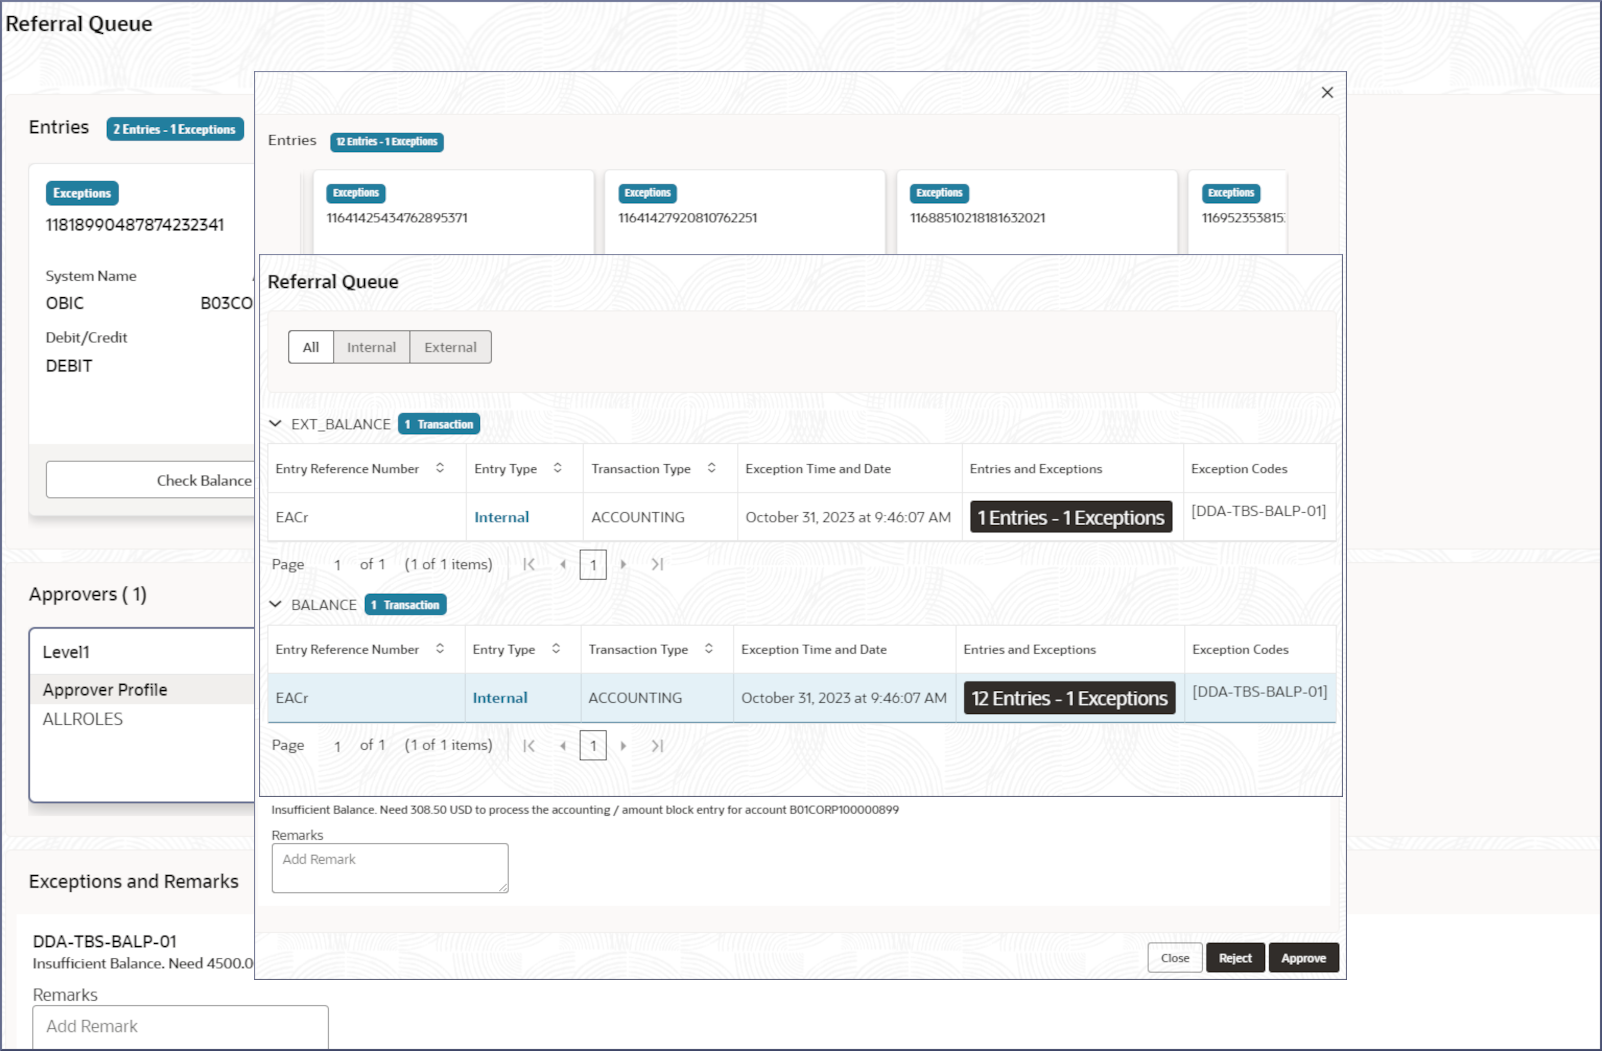Go to previous page in EXT_BALANCE pagination

(x=563, y=564)
